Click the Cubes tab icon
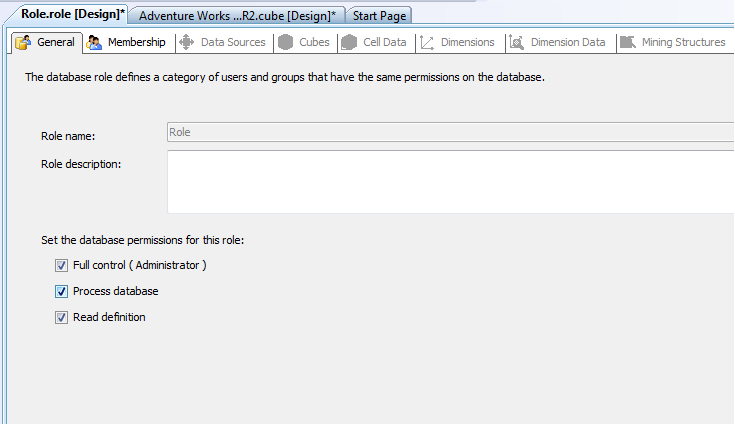The image size is (735, 425). pyautogui.click(x=285, y=42)
